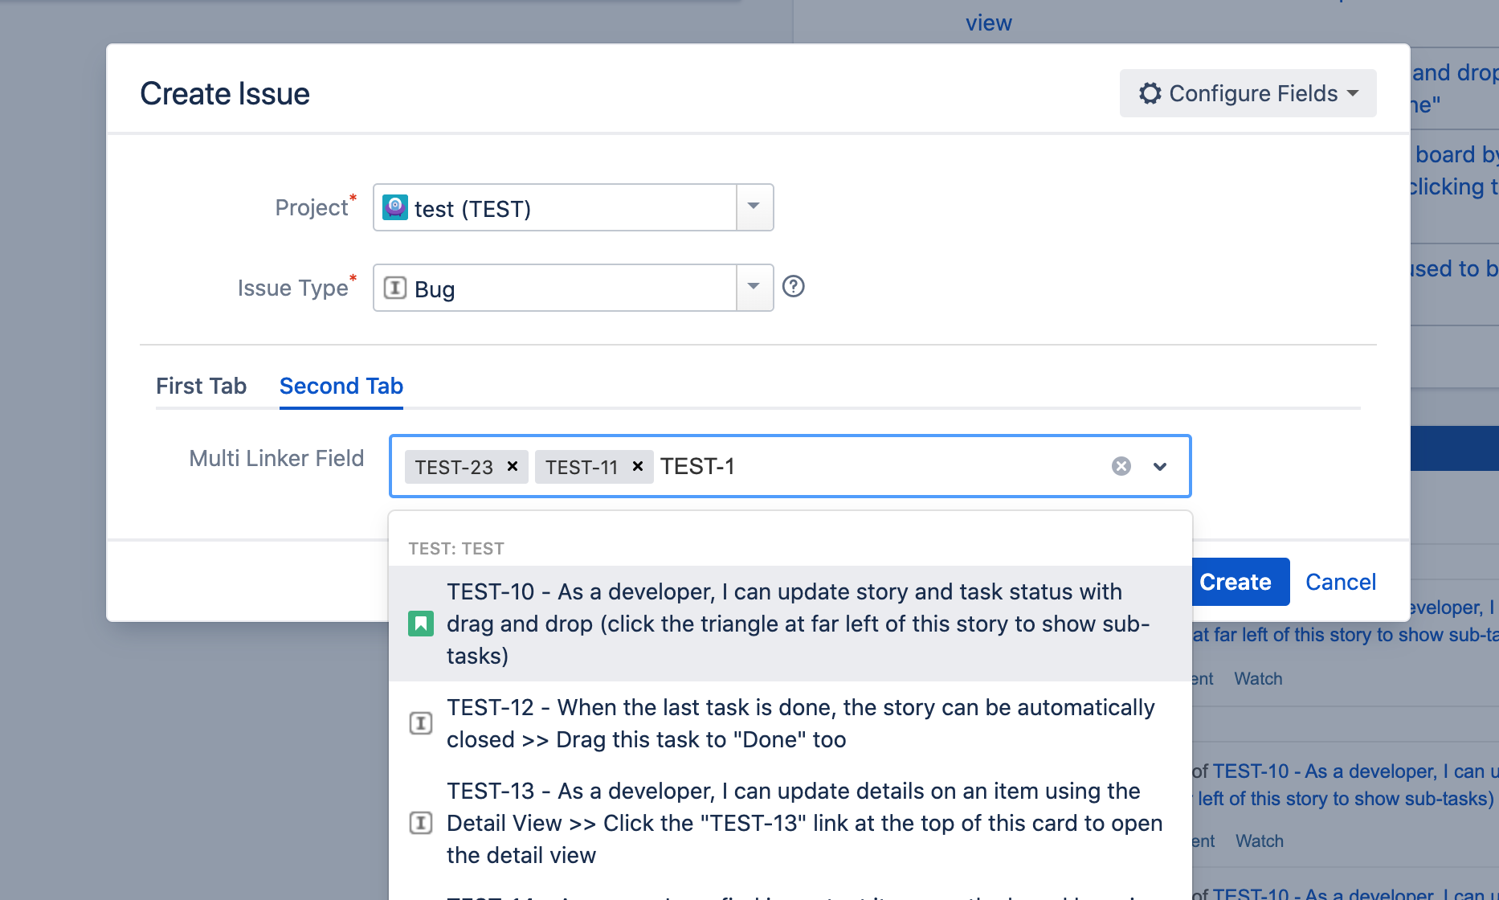Viewport: 1499px width, 900px height.
Task: Cancel the Create Issue dialog
Action: tap(1340, 582)
